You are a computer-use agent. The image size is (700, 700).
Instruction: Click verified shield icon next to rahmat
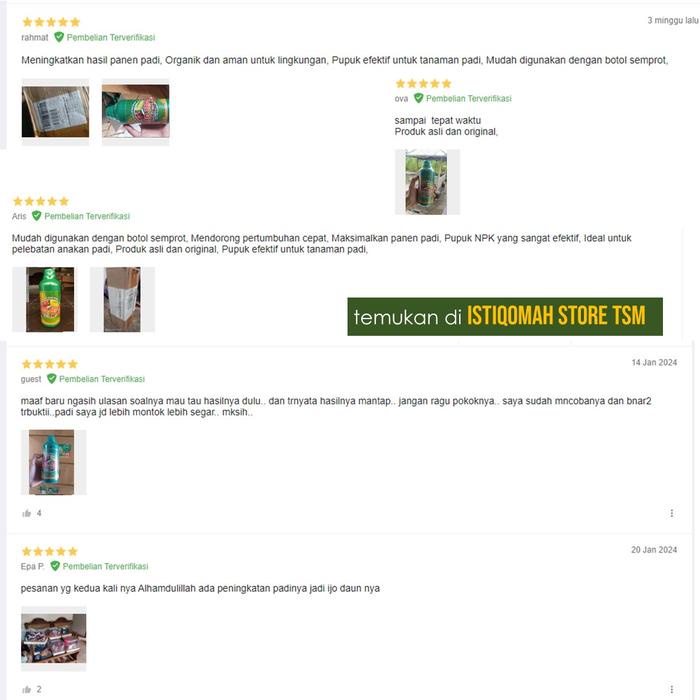tap(59, 37)
